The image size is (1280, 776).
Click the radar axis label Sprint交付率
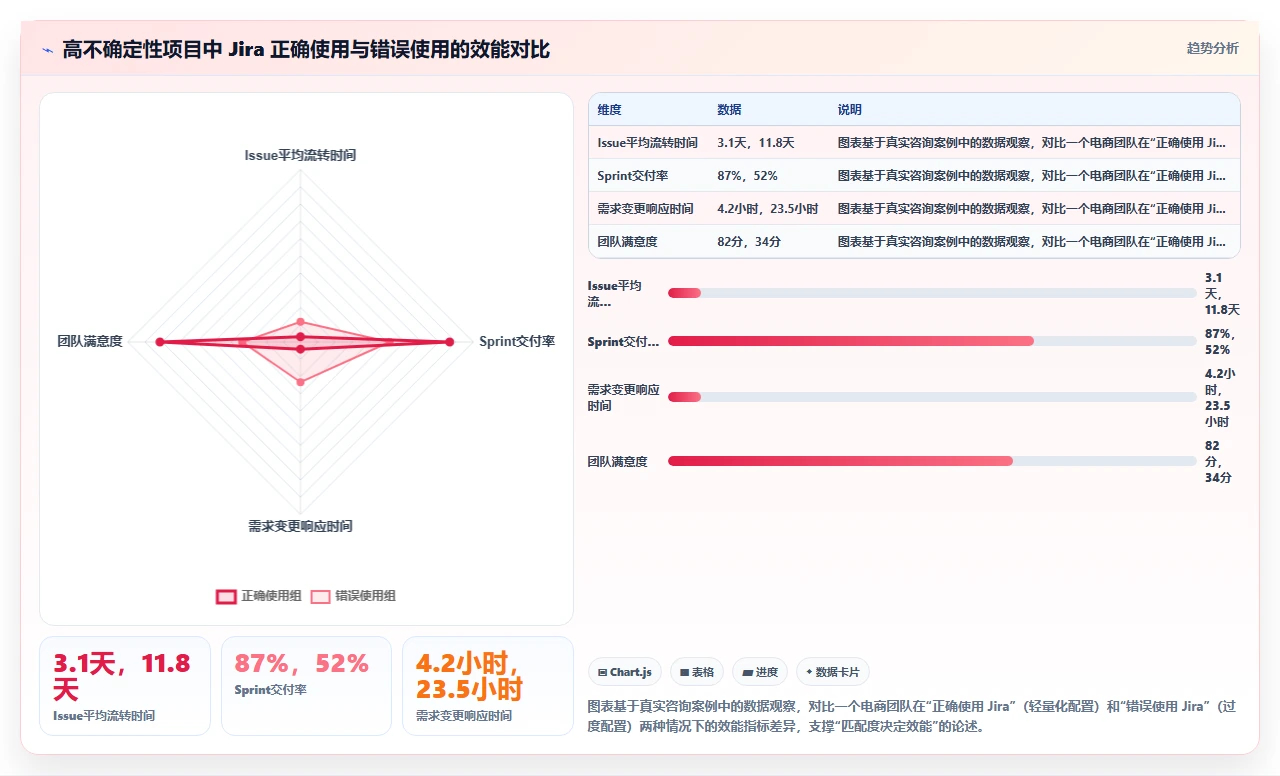click(517, 341)
